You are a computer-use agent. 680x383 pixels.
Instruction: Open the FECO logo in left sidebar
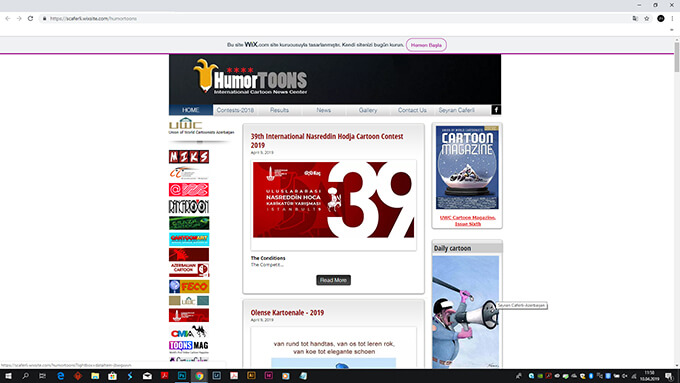pyautogui.click(x=189, y=286)
